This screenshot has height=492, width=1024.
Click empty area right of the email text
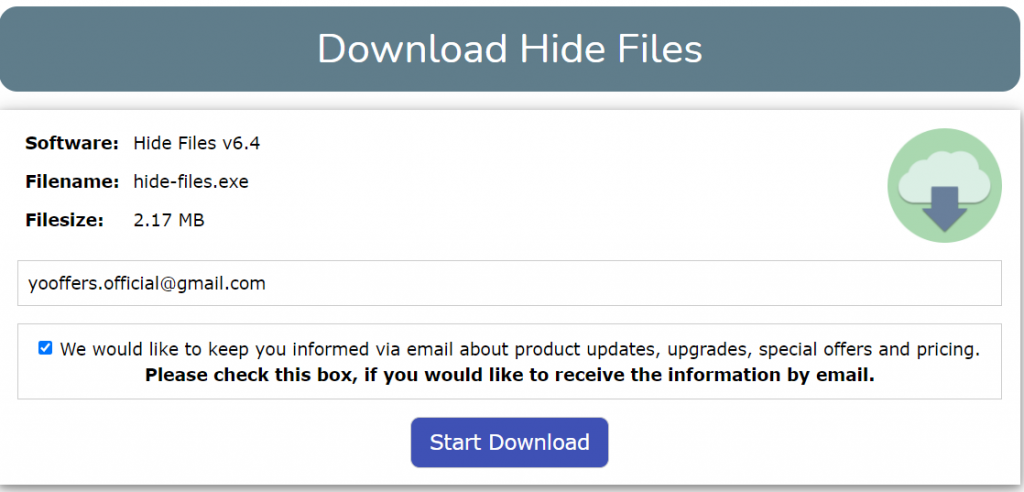pyautogui.click(x=633, y=283)
